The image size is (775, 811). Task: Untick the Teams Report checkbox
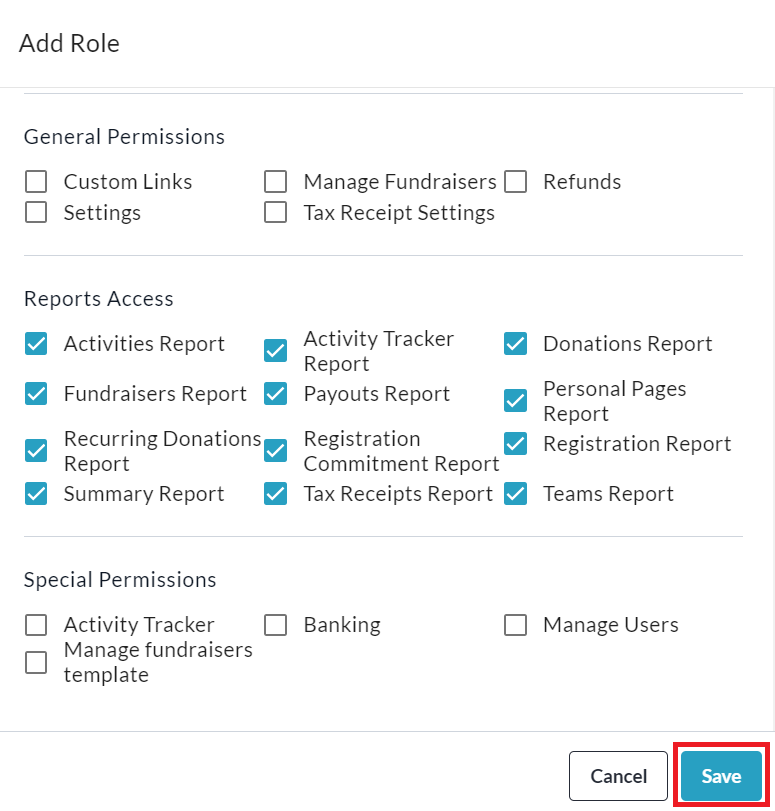515,494
